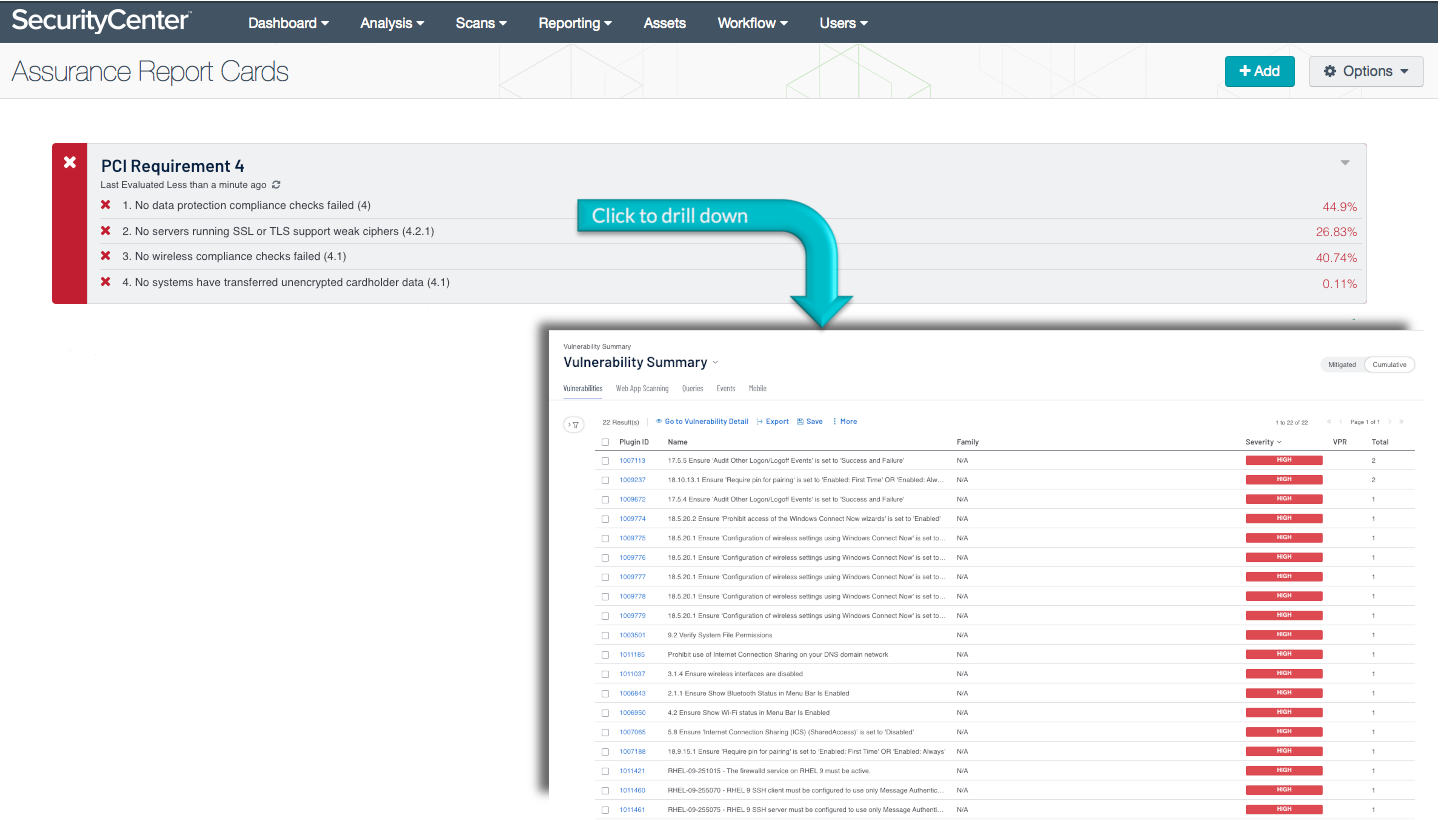The height and width of the screenshot is (820, 1440).
Task: Drill into the 26.83% weak ciphers result
Action: pos(1337,232)
